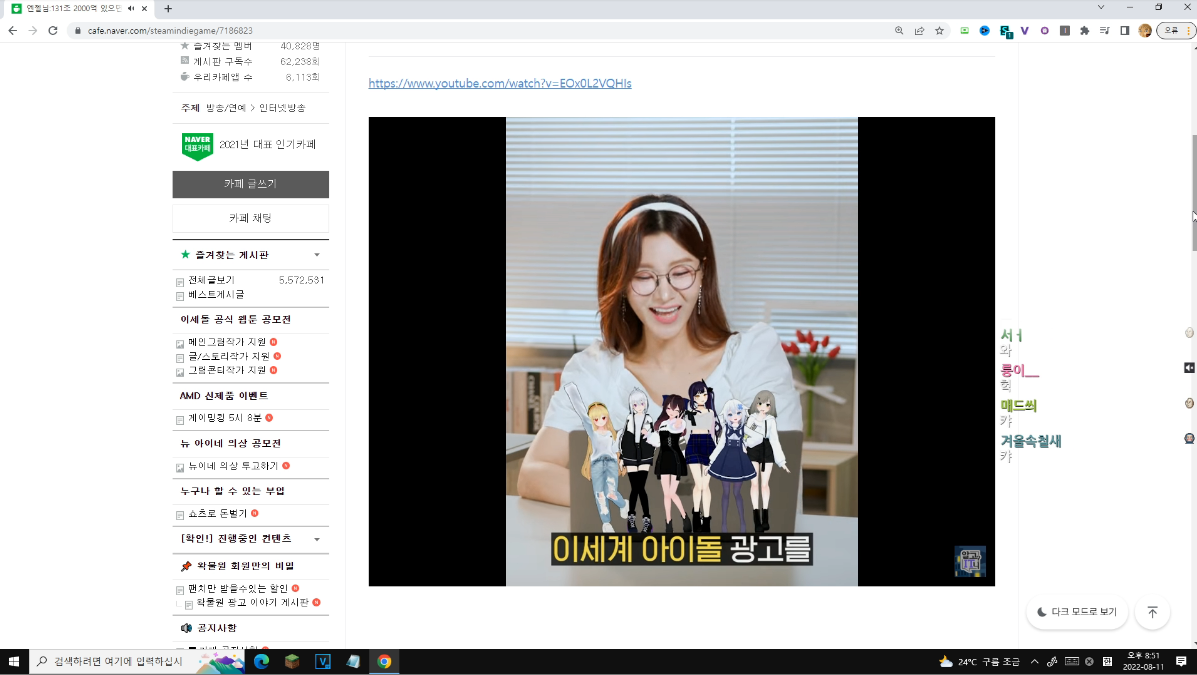This screenshot has width=1197, height=675.
Task: Collapse the 즐겨찾는 게시판 section arrow
Action: [x=317, y=255]
